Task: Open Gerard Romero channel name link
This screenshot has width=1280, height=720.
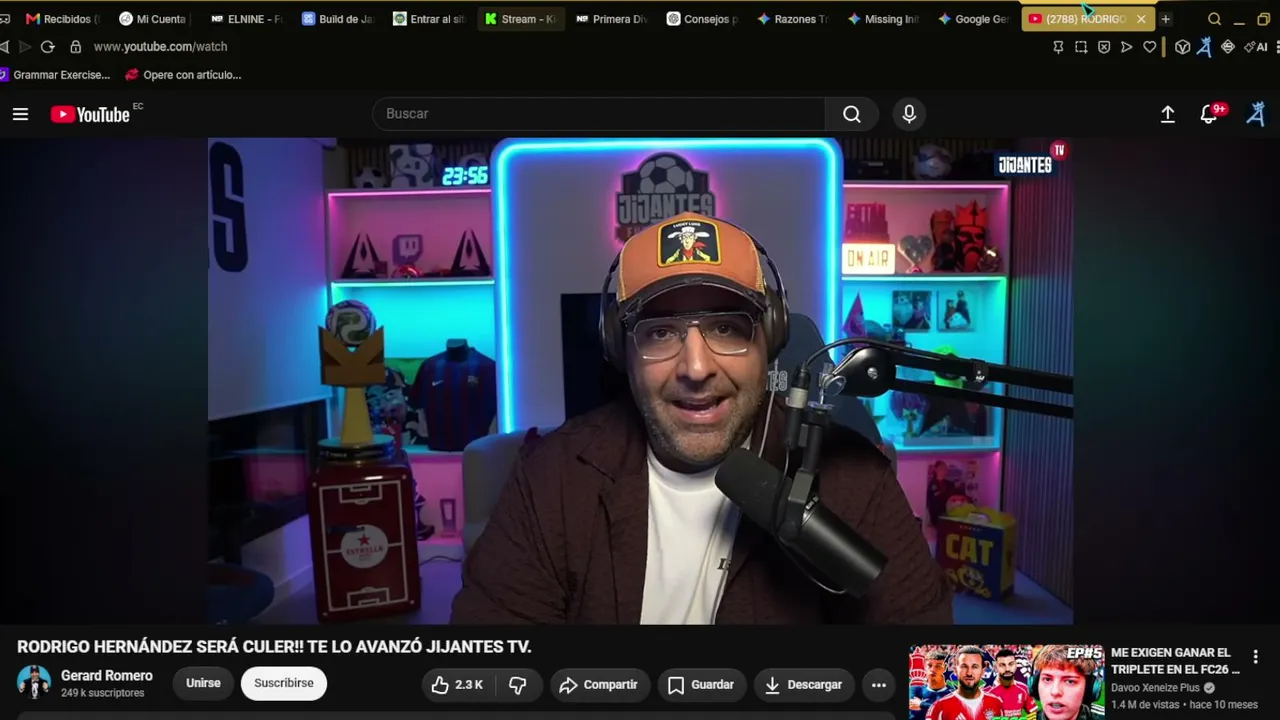Action: pos(107,676)
